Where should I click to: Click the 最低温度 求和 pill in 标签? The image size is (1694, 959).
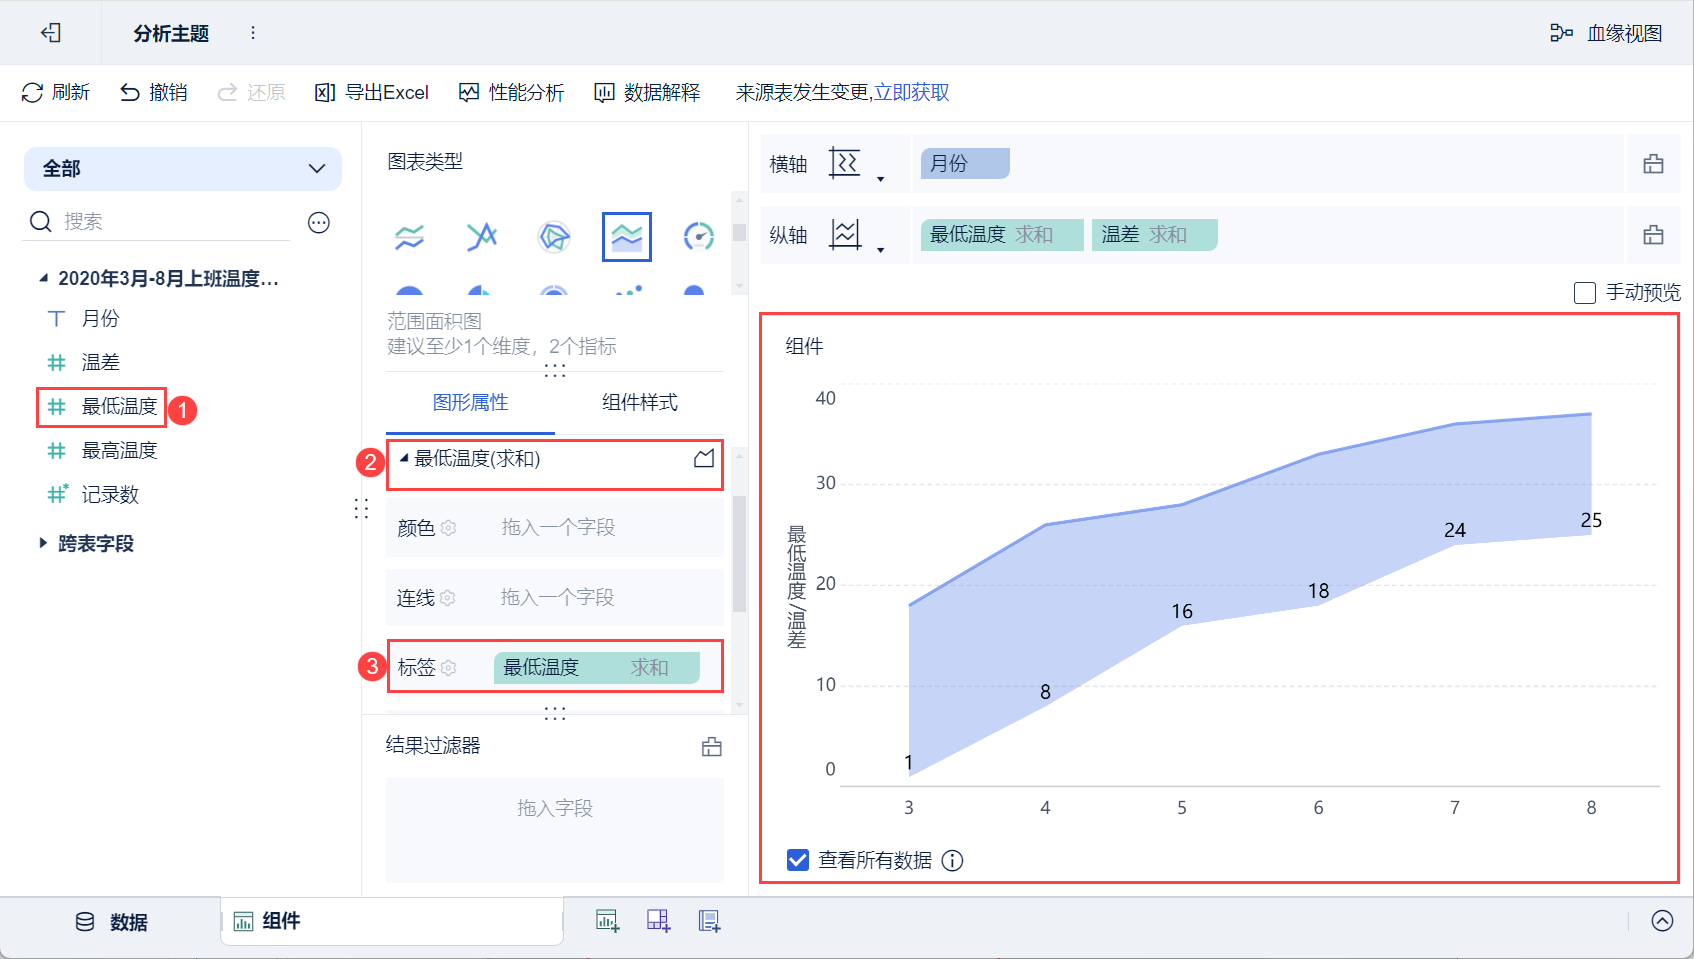point(597,667)
